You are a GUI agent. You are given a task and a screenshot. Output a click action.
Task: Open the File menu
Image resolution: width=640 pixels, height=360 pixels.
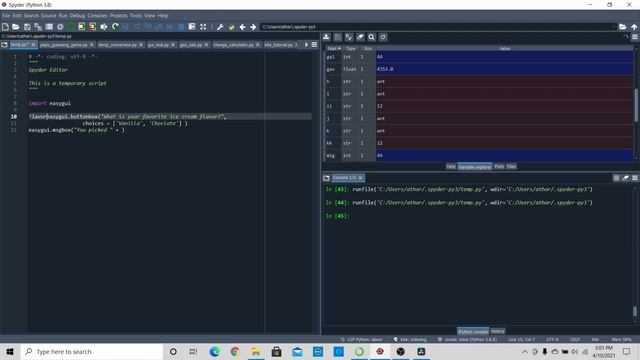pyautogui.click(x=6, y=16)
